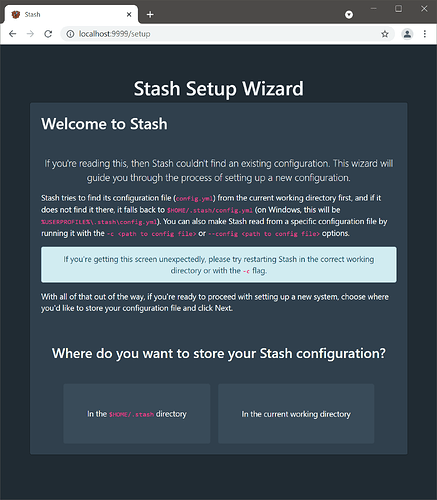Open Chrome three-dot options menu
Screen dimensions: 437x500
point(425,34)
